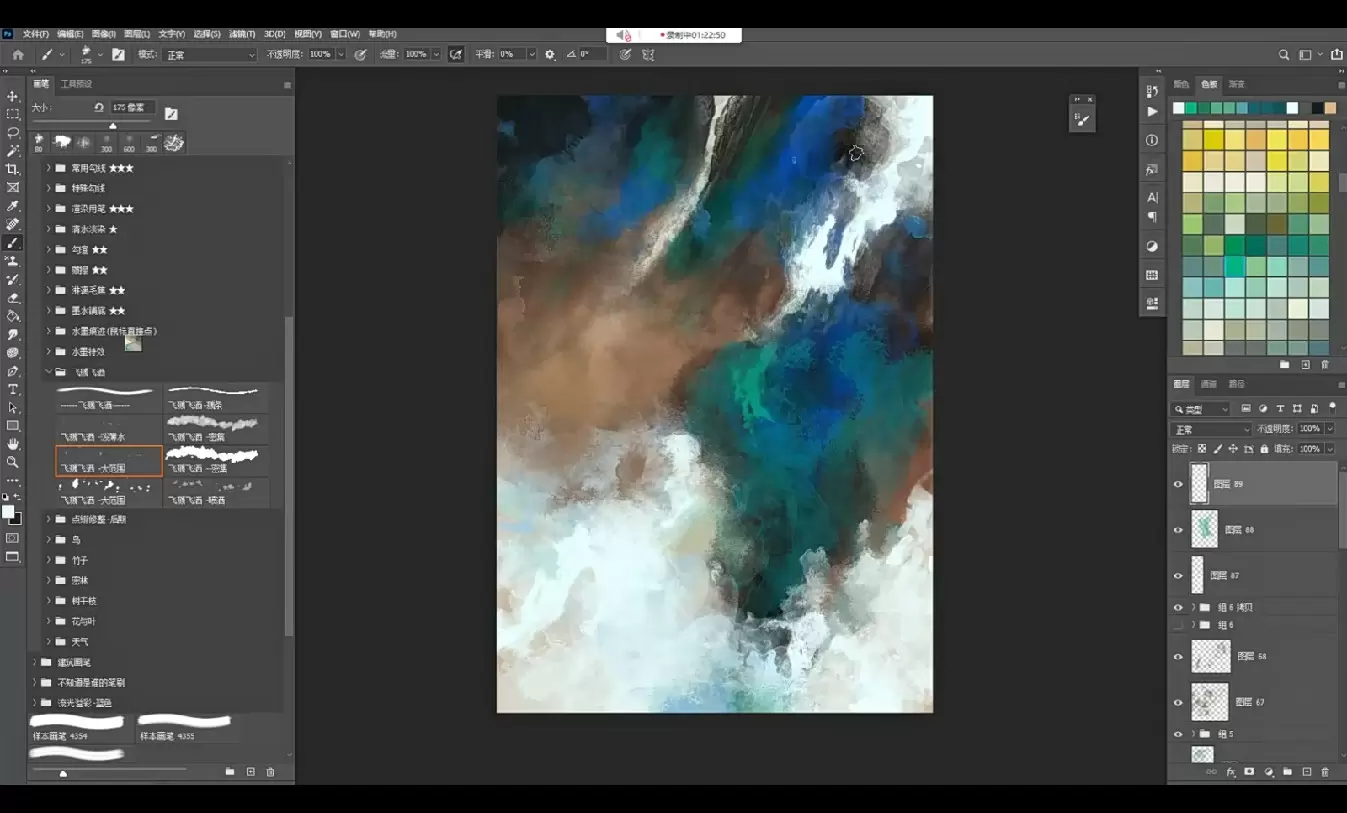Click the 175 像素 brush size field
The height and width of the screenshot is (813, 1347).
pyautogui.click(x=133, y=107)
